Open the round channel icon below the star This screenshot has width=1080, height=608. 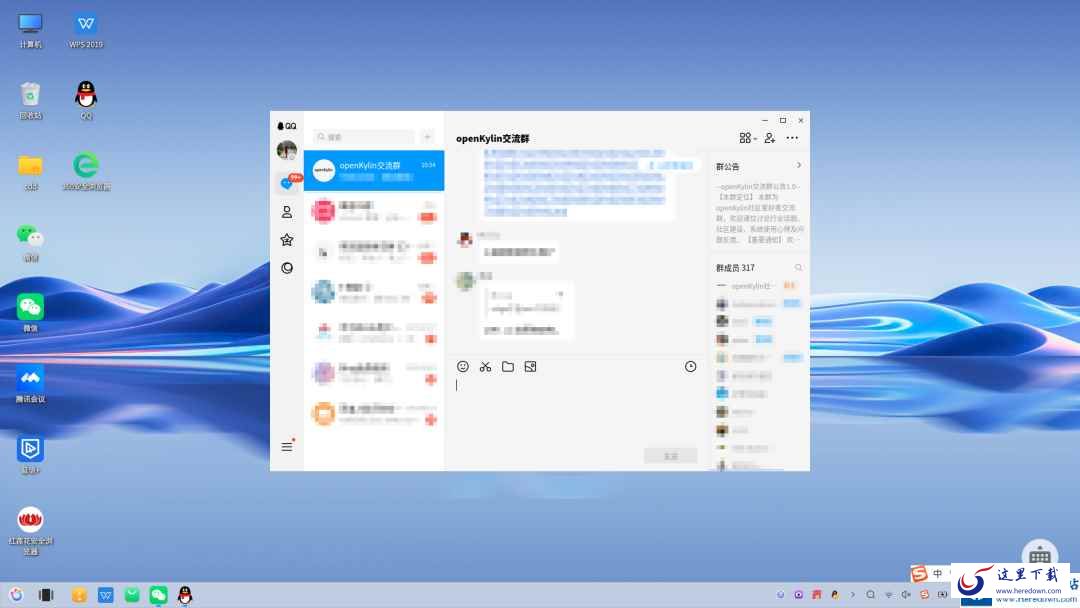coord(287,268)
